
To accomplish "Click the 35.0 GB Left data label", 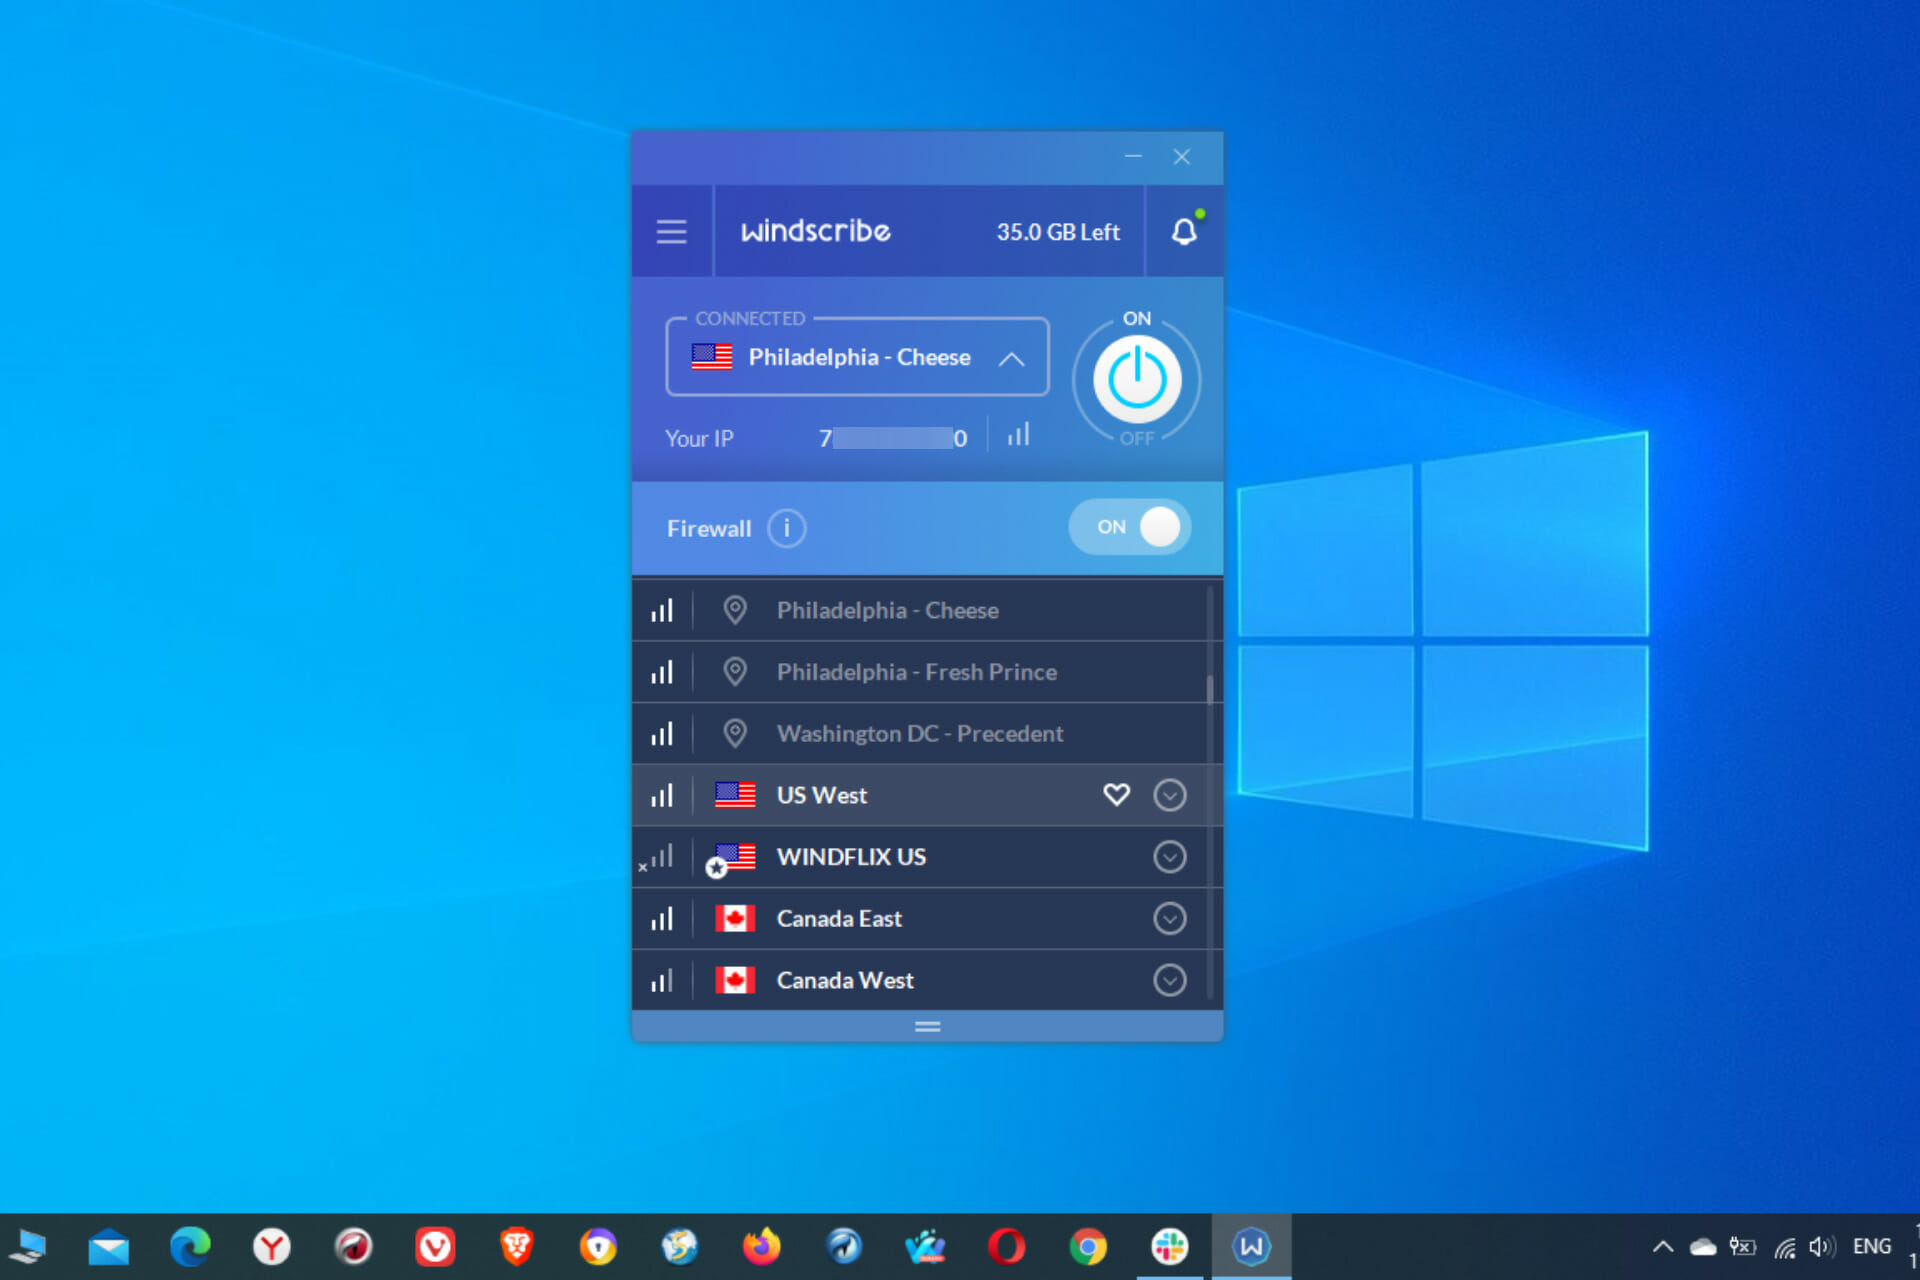I will click(x=1057, y=232).
